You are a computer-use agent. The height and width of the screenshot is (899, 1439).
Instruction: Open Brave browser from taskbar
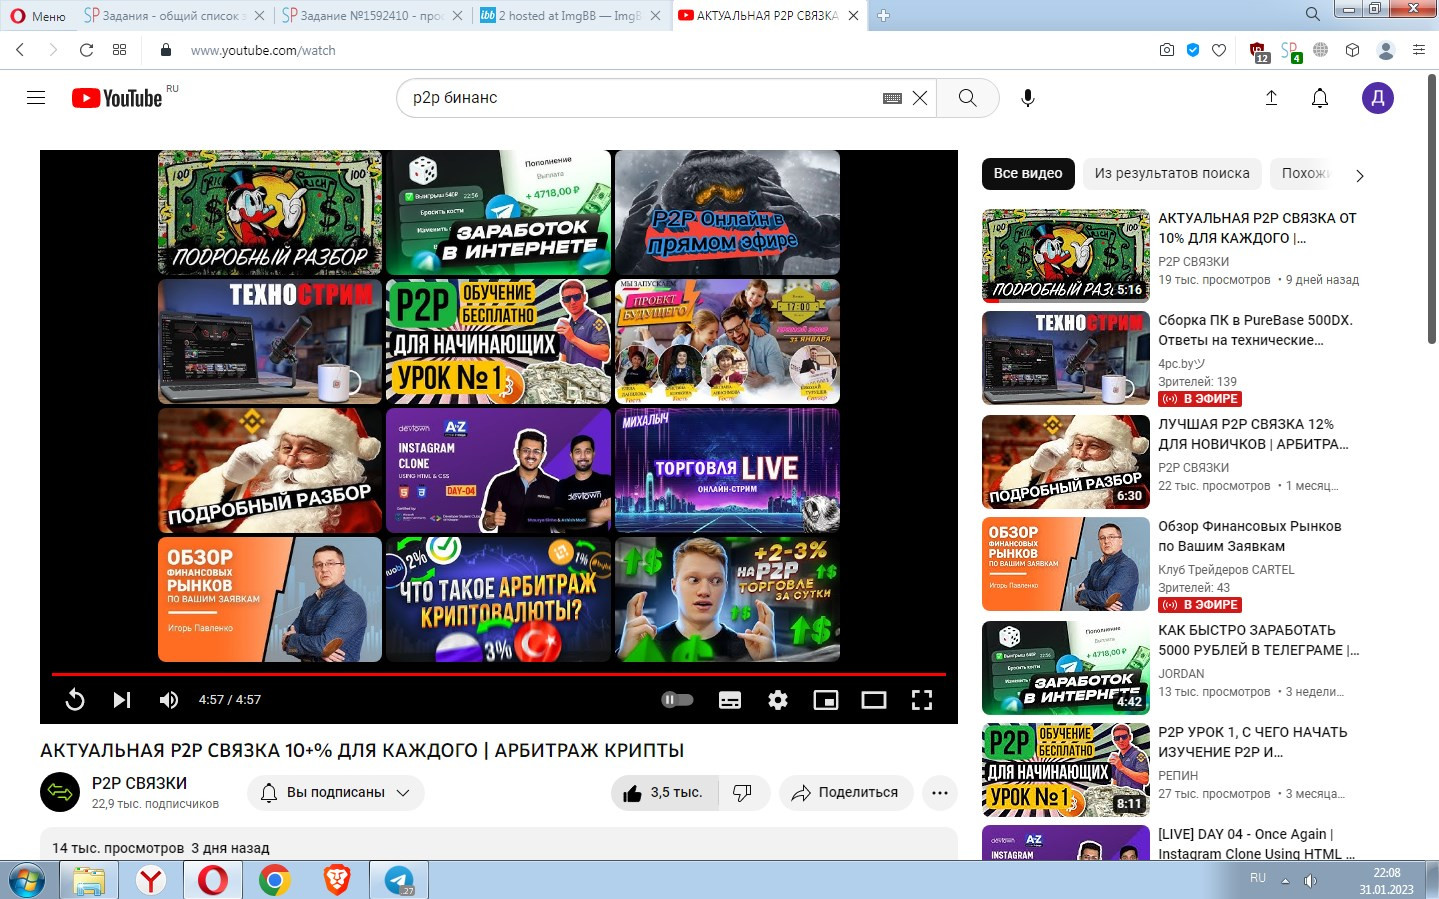337,881
